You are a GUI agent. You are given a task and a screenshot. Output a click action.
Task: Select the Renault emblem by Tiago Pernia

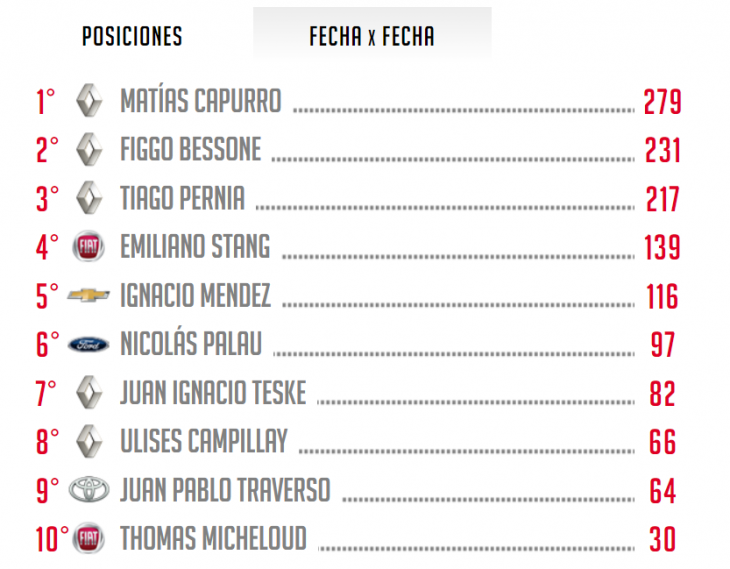(x=89, y=198)
